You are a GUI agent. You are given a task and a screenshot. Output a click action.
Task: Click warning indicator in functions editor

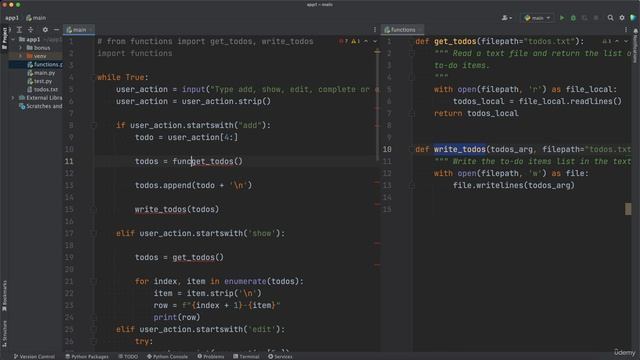click(607, 42)
